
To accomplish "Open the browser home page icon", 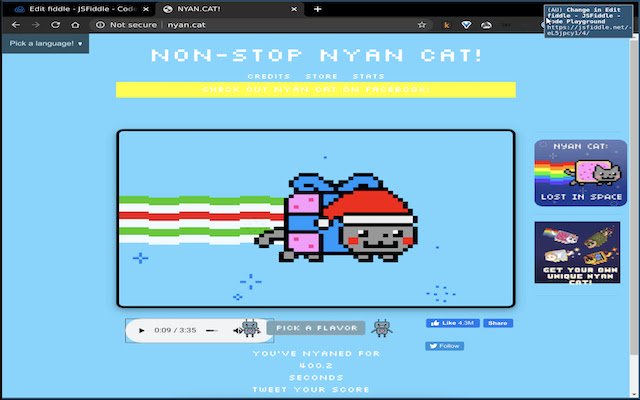I will 75,25.
